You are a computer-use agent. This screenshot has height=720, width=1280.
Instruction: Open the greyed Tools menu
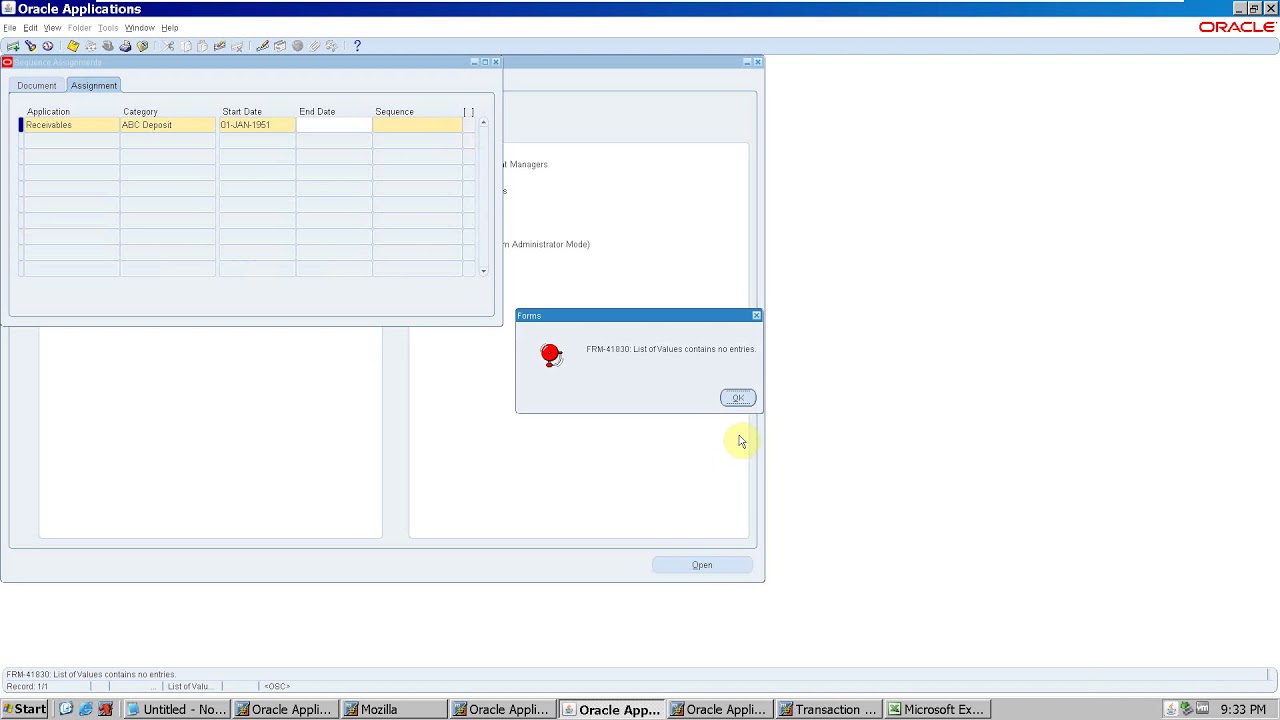(x=108, y=28)
